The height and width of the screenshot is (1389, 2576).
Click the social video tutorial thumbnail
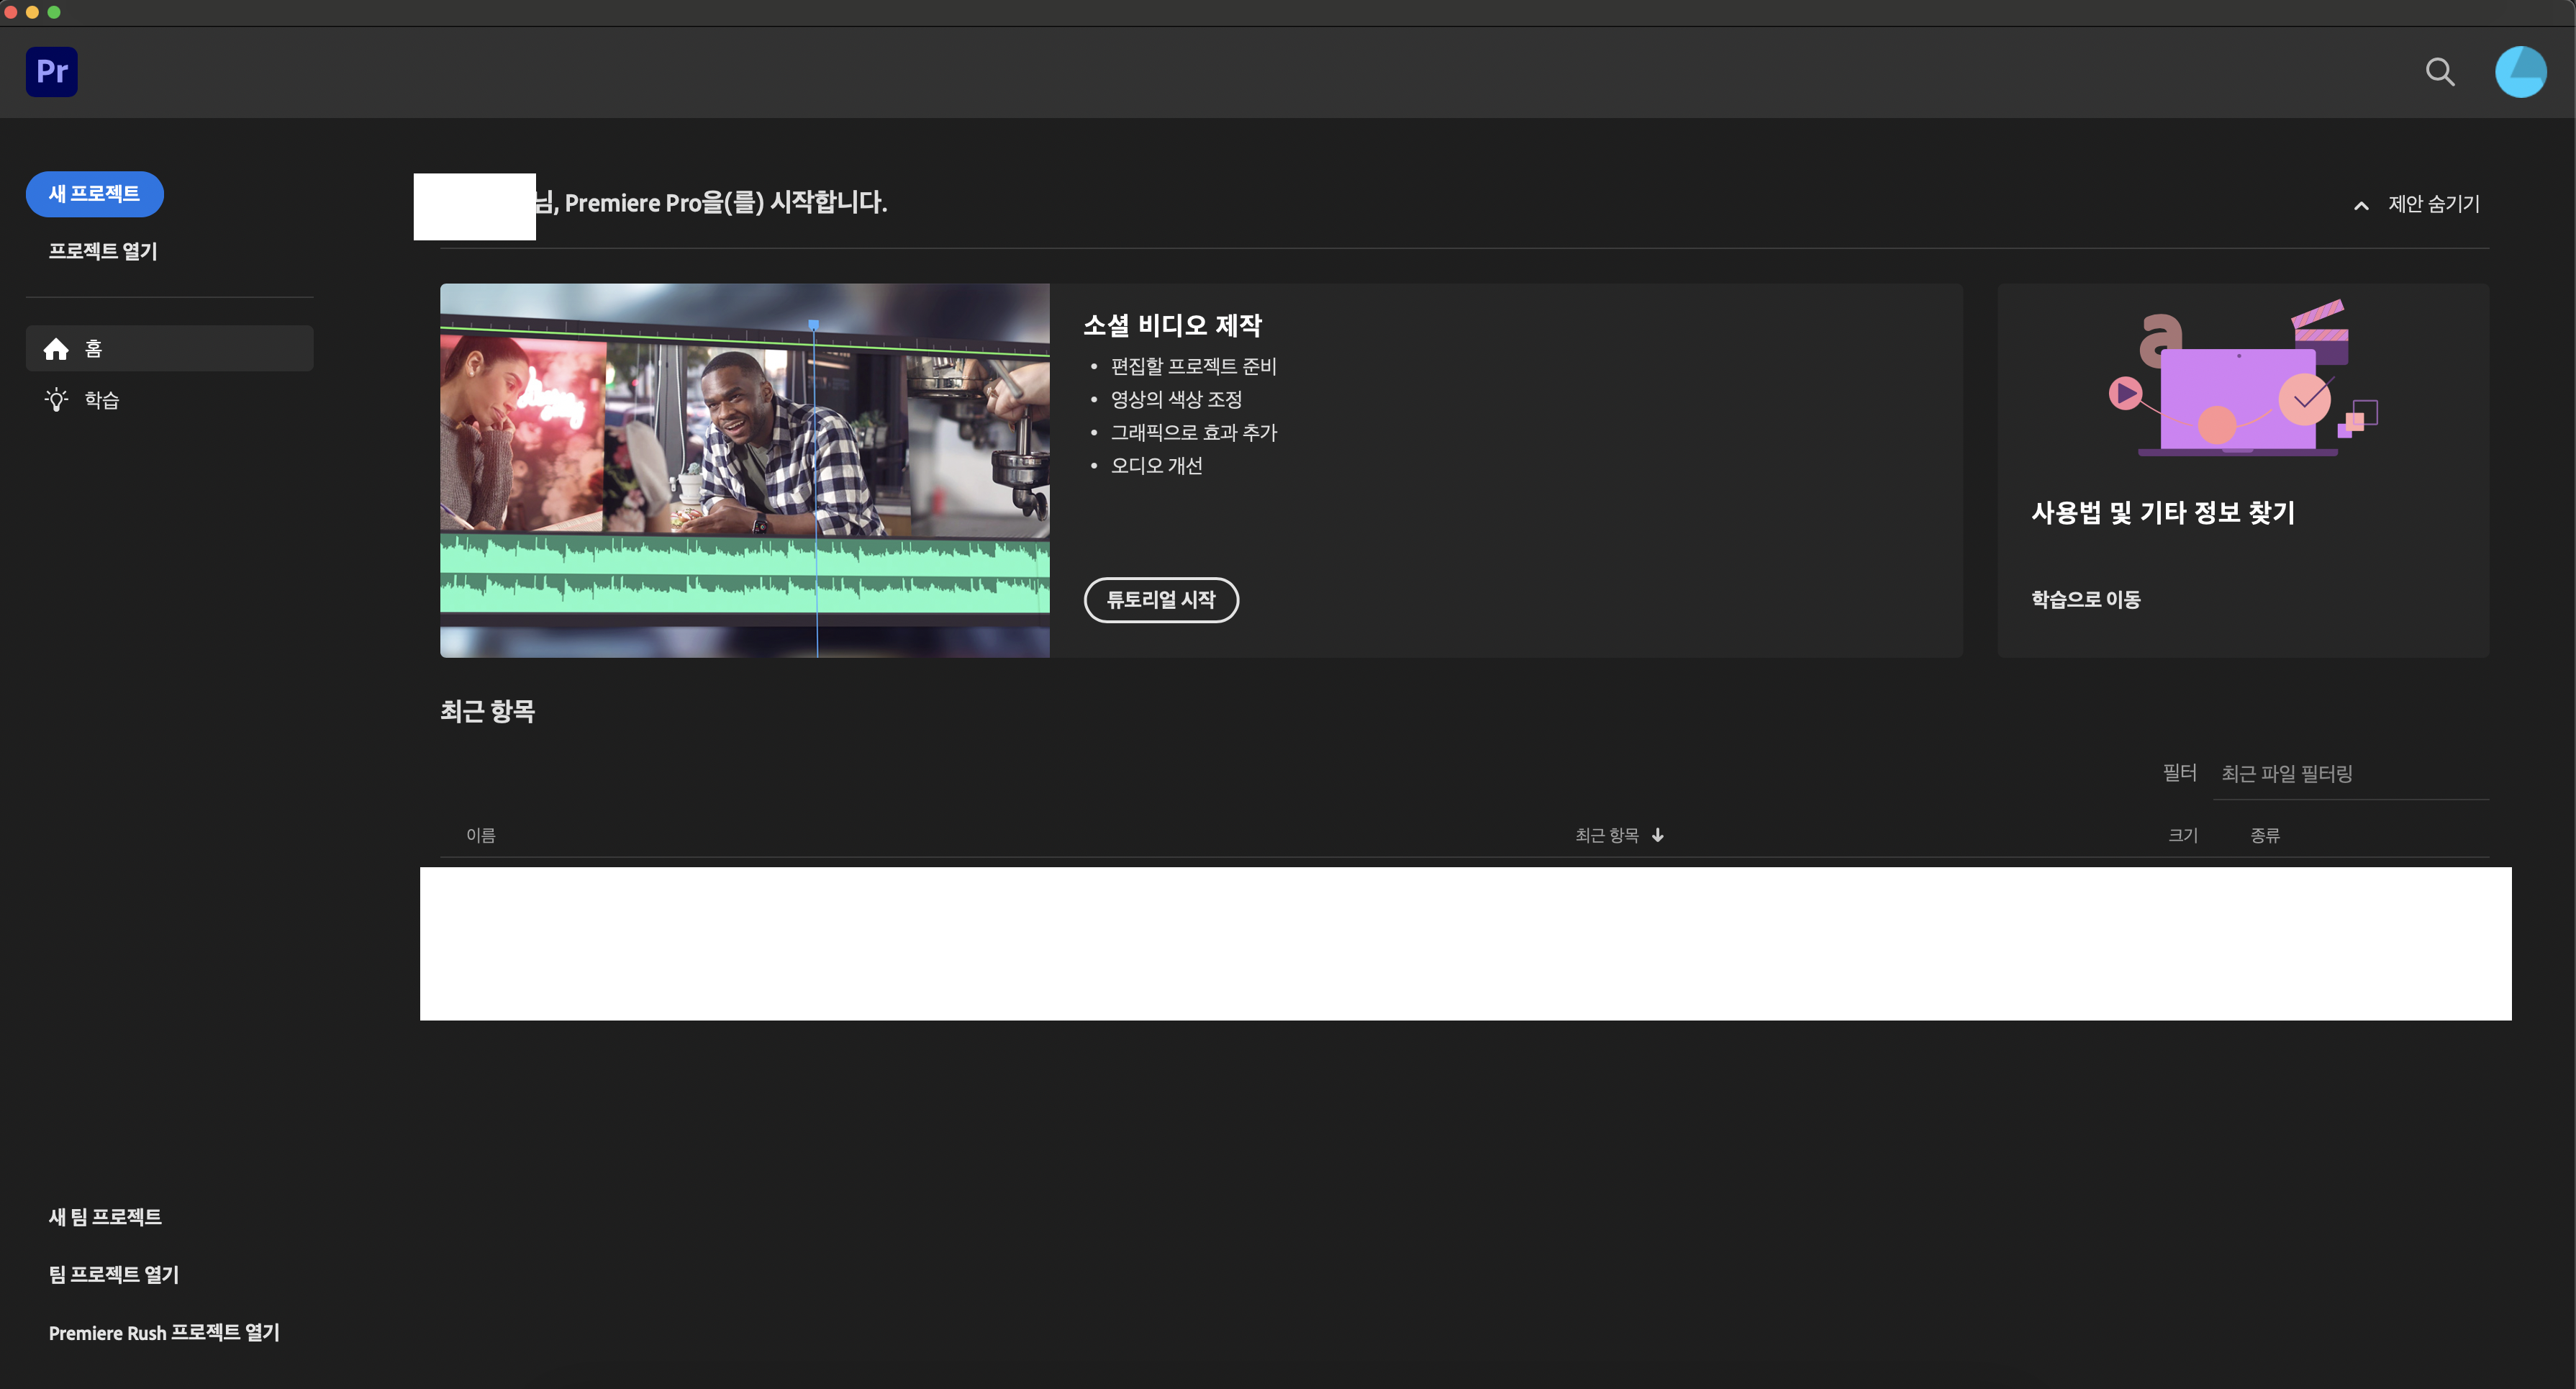pyautogui.click(x=745, y=470)
